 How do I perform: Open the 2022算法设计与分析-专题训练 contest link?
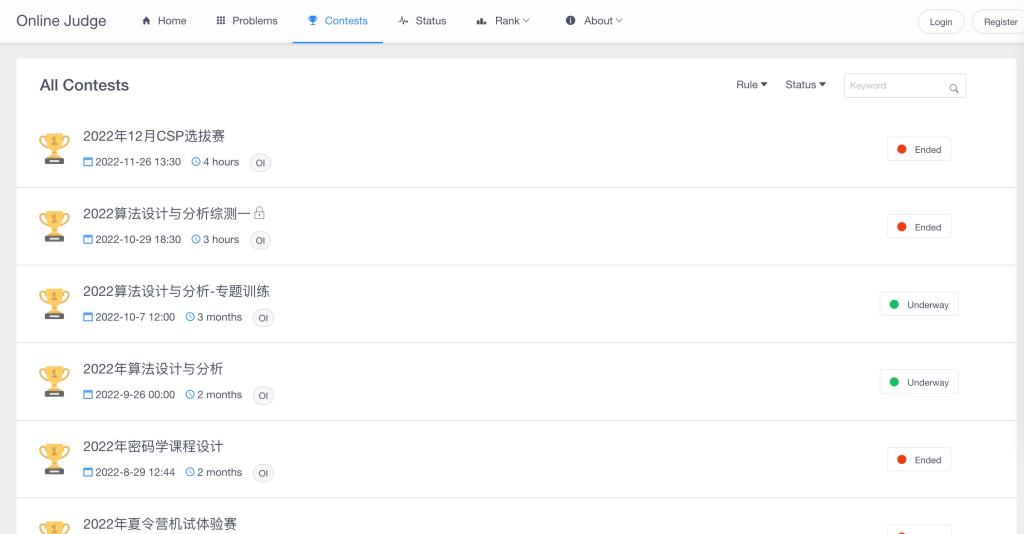[x=176, y=291]
